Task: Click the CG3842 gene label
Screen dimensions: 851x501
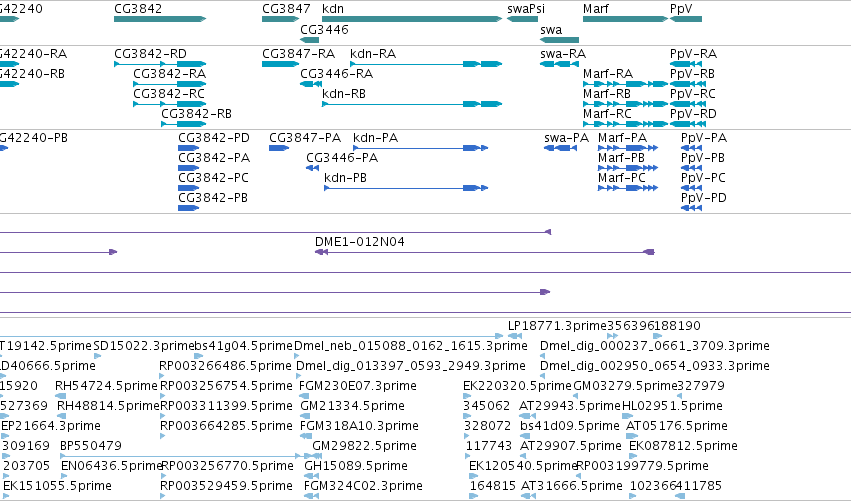Action: point(138,9)
